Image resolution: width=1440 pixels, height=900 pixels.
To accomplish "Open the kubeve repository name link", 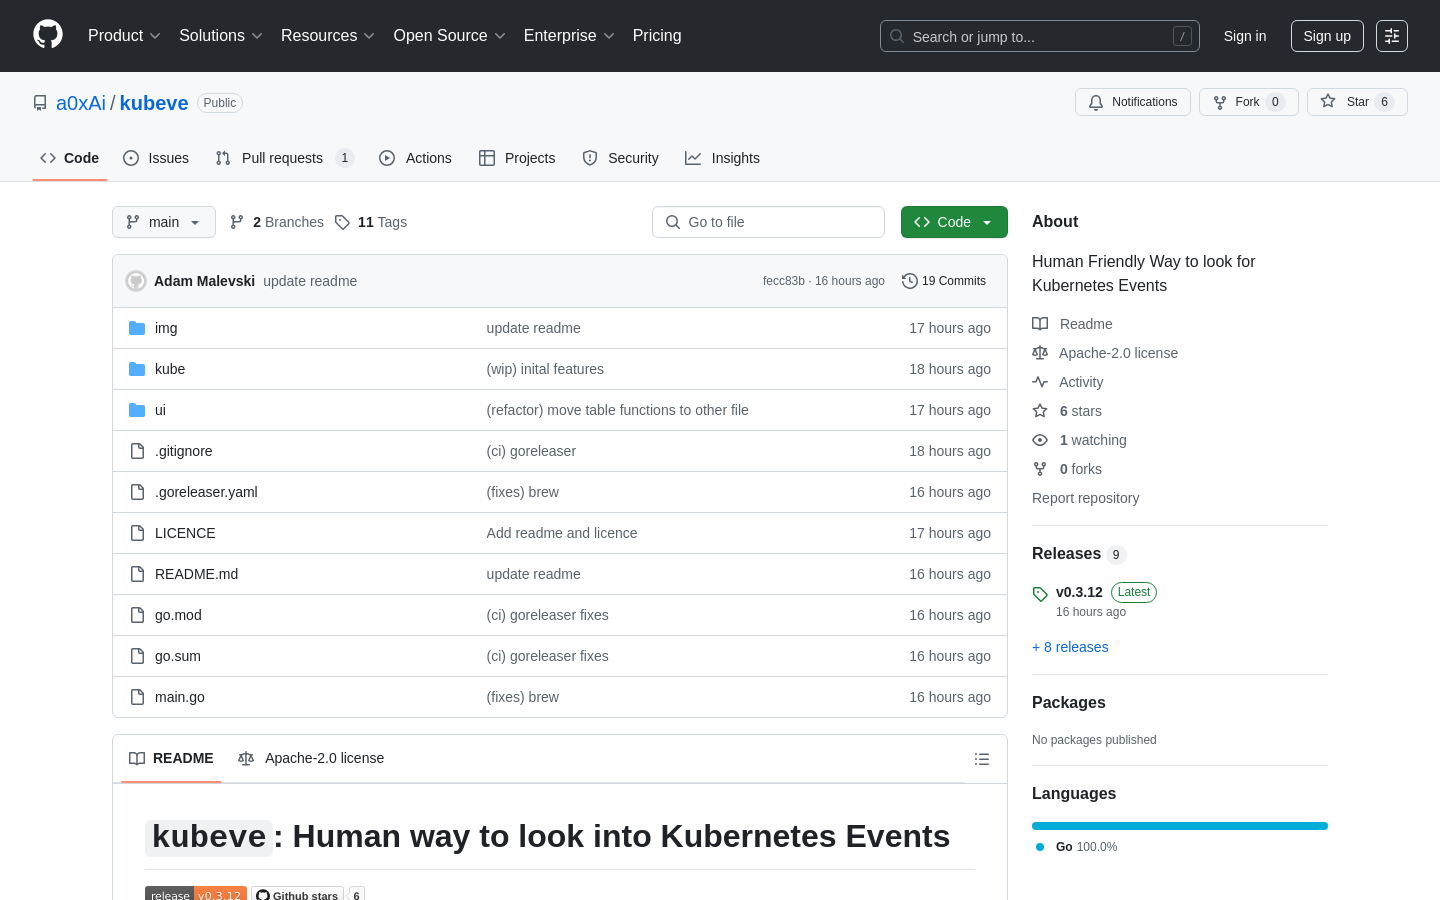I will (x=154, y=103).
